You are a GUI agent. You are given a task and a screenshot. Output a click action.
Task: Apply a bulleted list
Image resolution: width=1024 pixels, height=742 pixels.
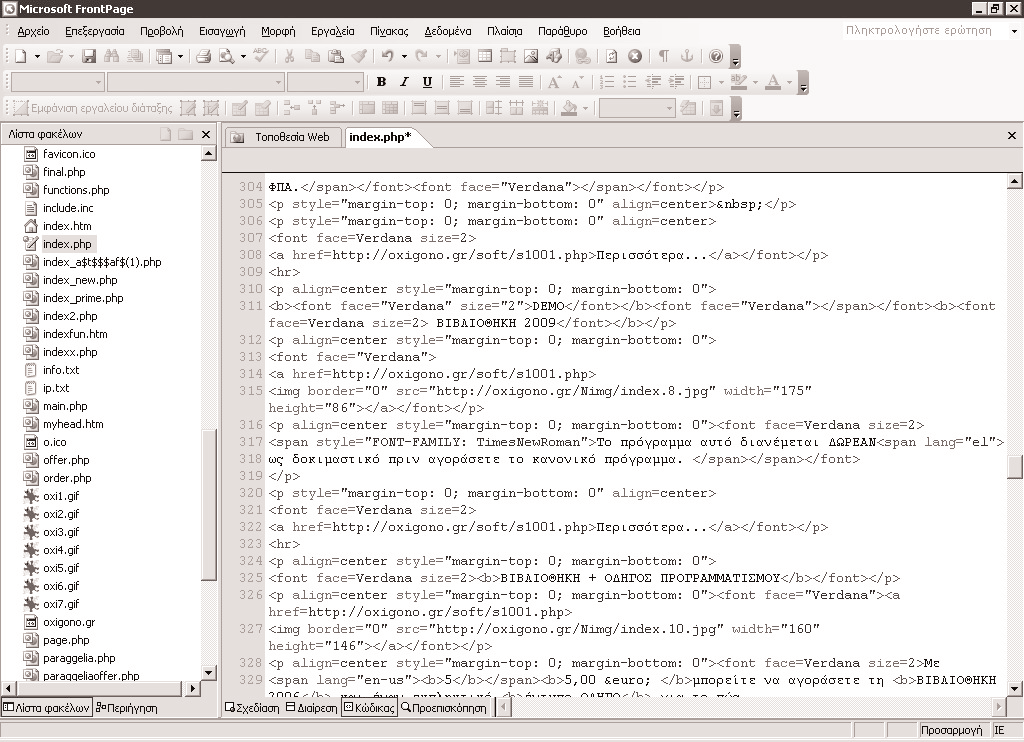pyautogui.click(x=630, y=82)
